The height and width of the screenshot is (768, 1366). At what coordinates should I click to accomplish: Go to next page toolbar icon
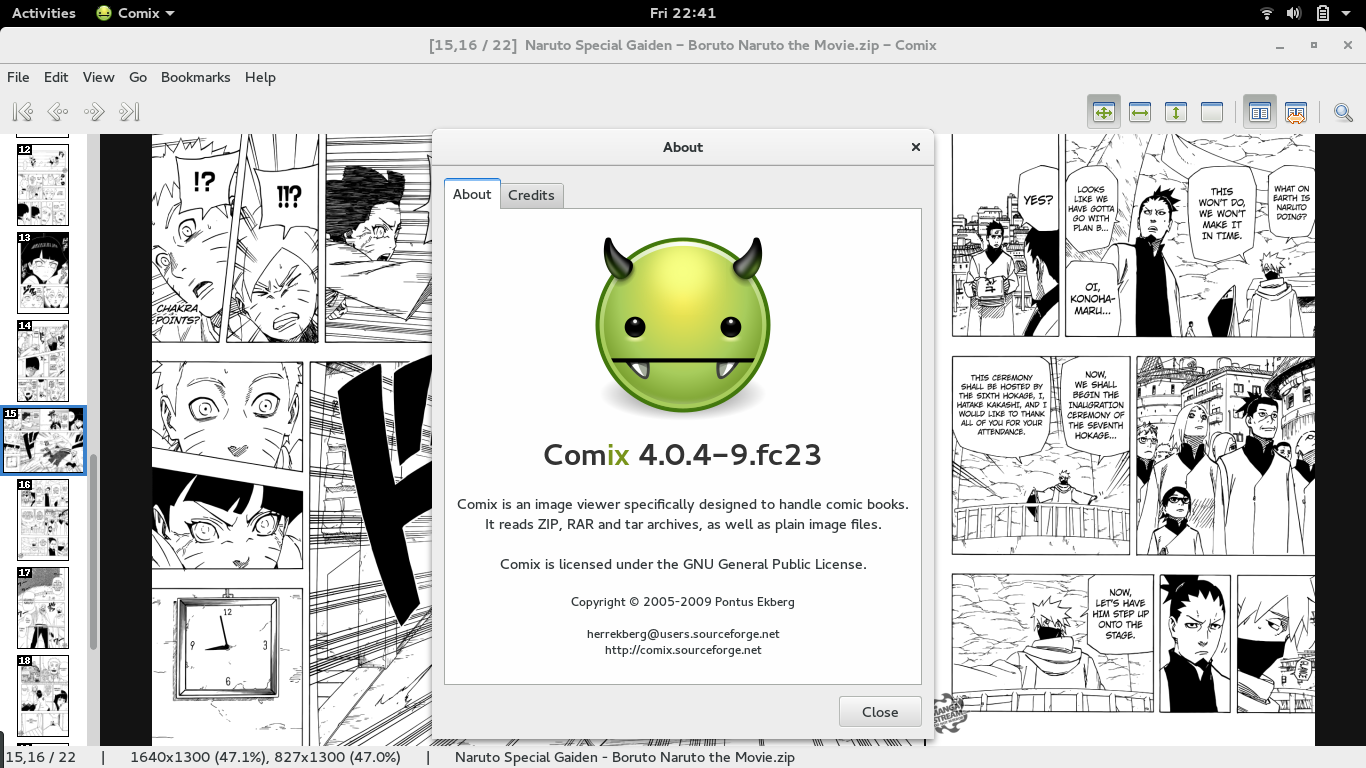click(94, 112)
